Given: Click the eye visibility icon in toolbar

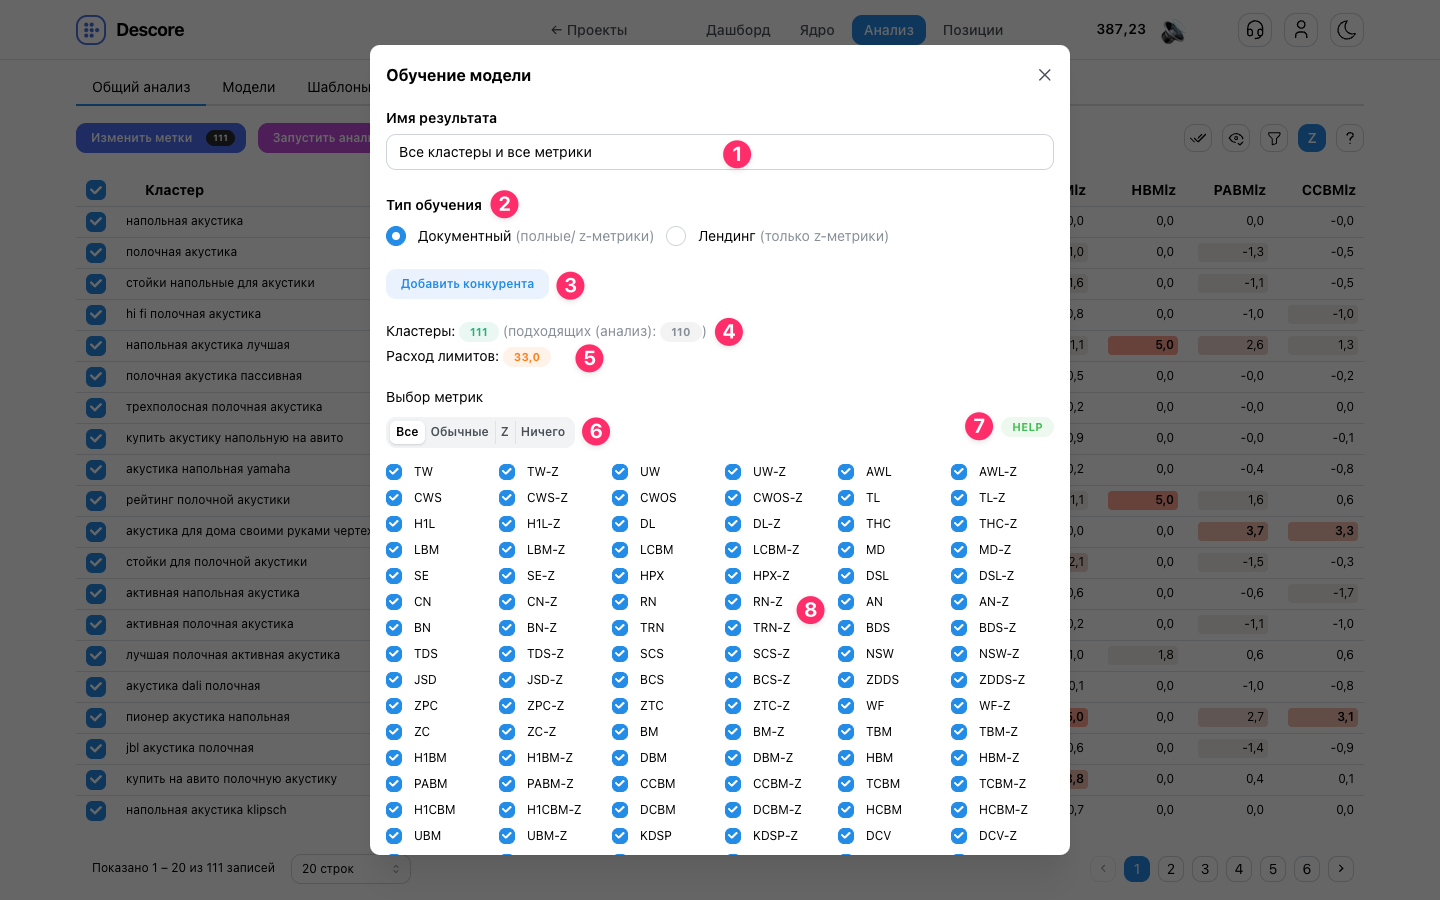Looking at the screenshot, I should click(x=1236, y=138).
